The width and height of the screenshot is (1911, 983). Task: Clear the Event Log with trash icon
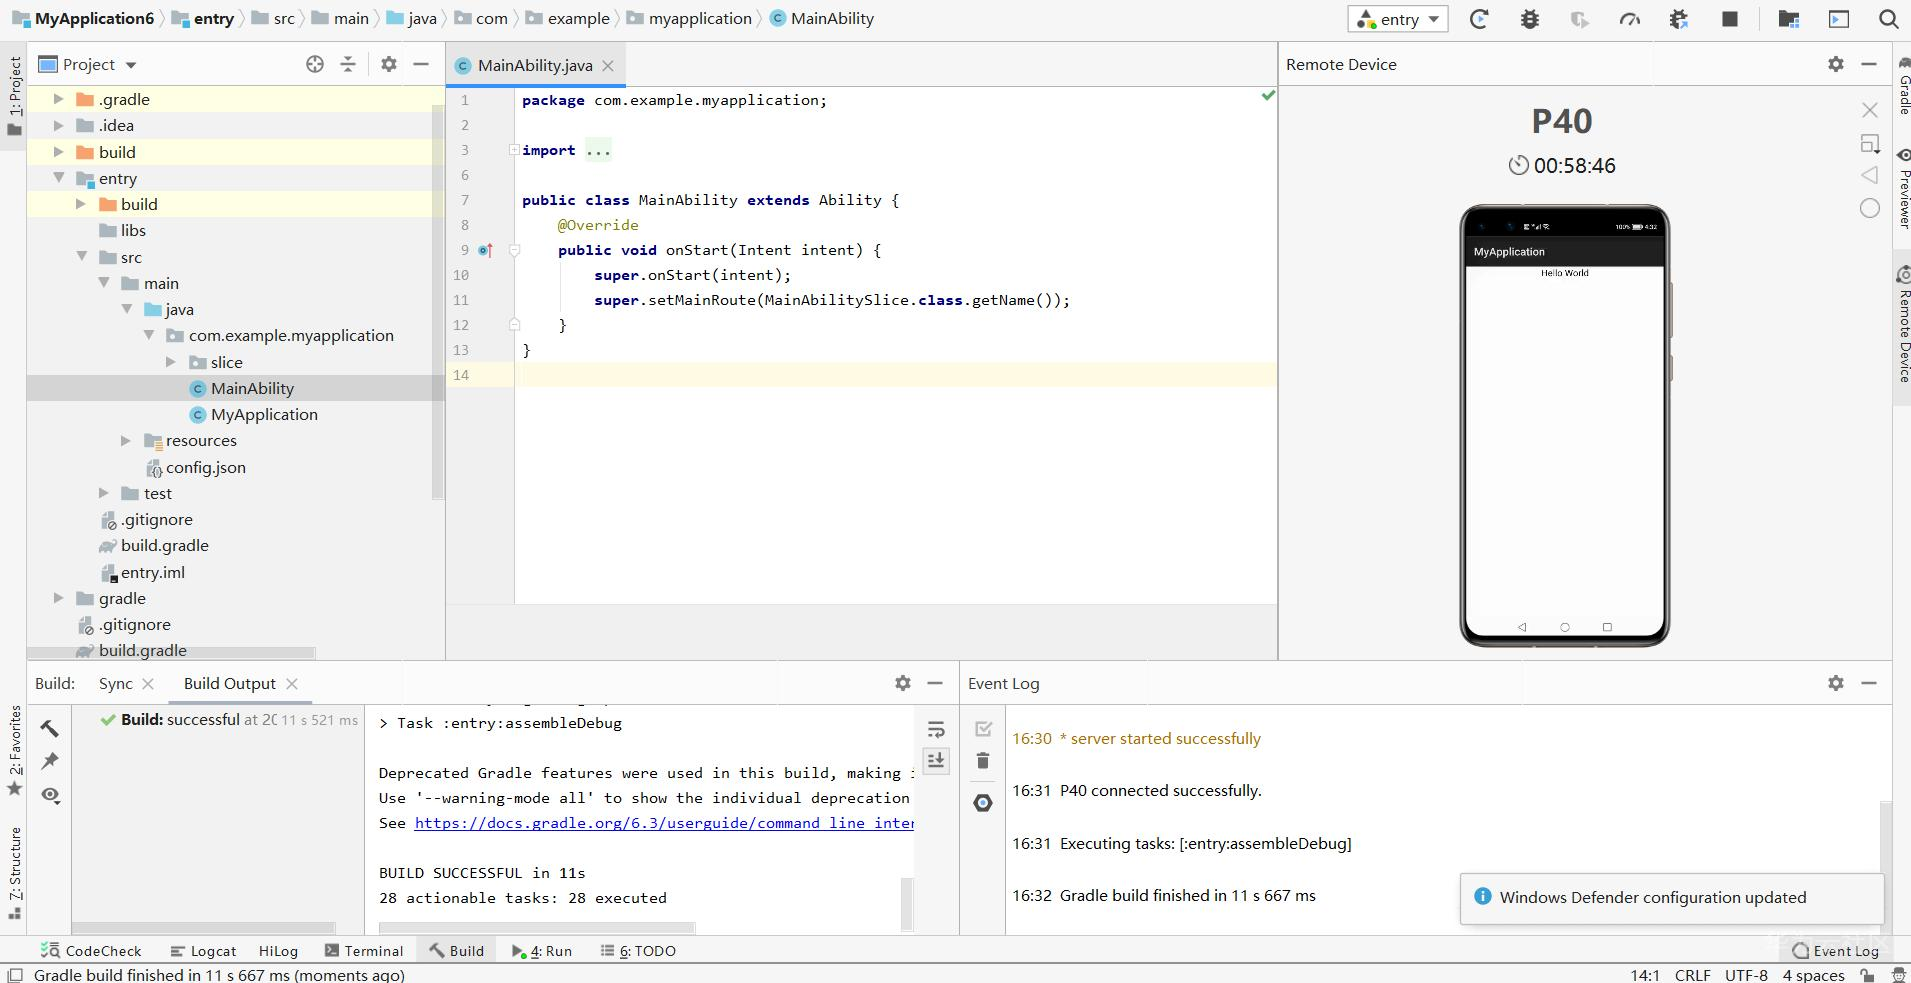click(x=983, y=761)
